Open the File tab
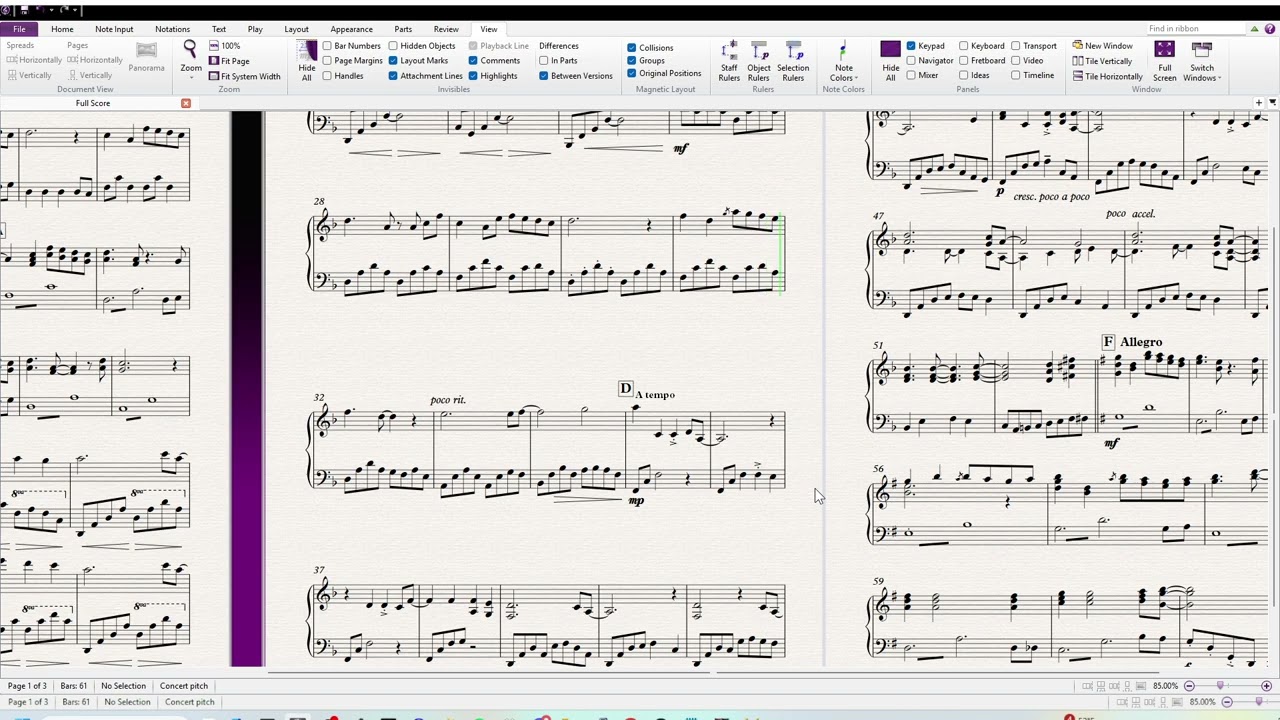 20,29
